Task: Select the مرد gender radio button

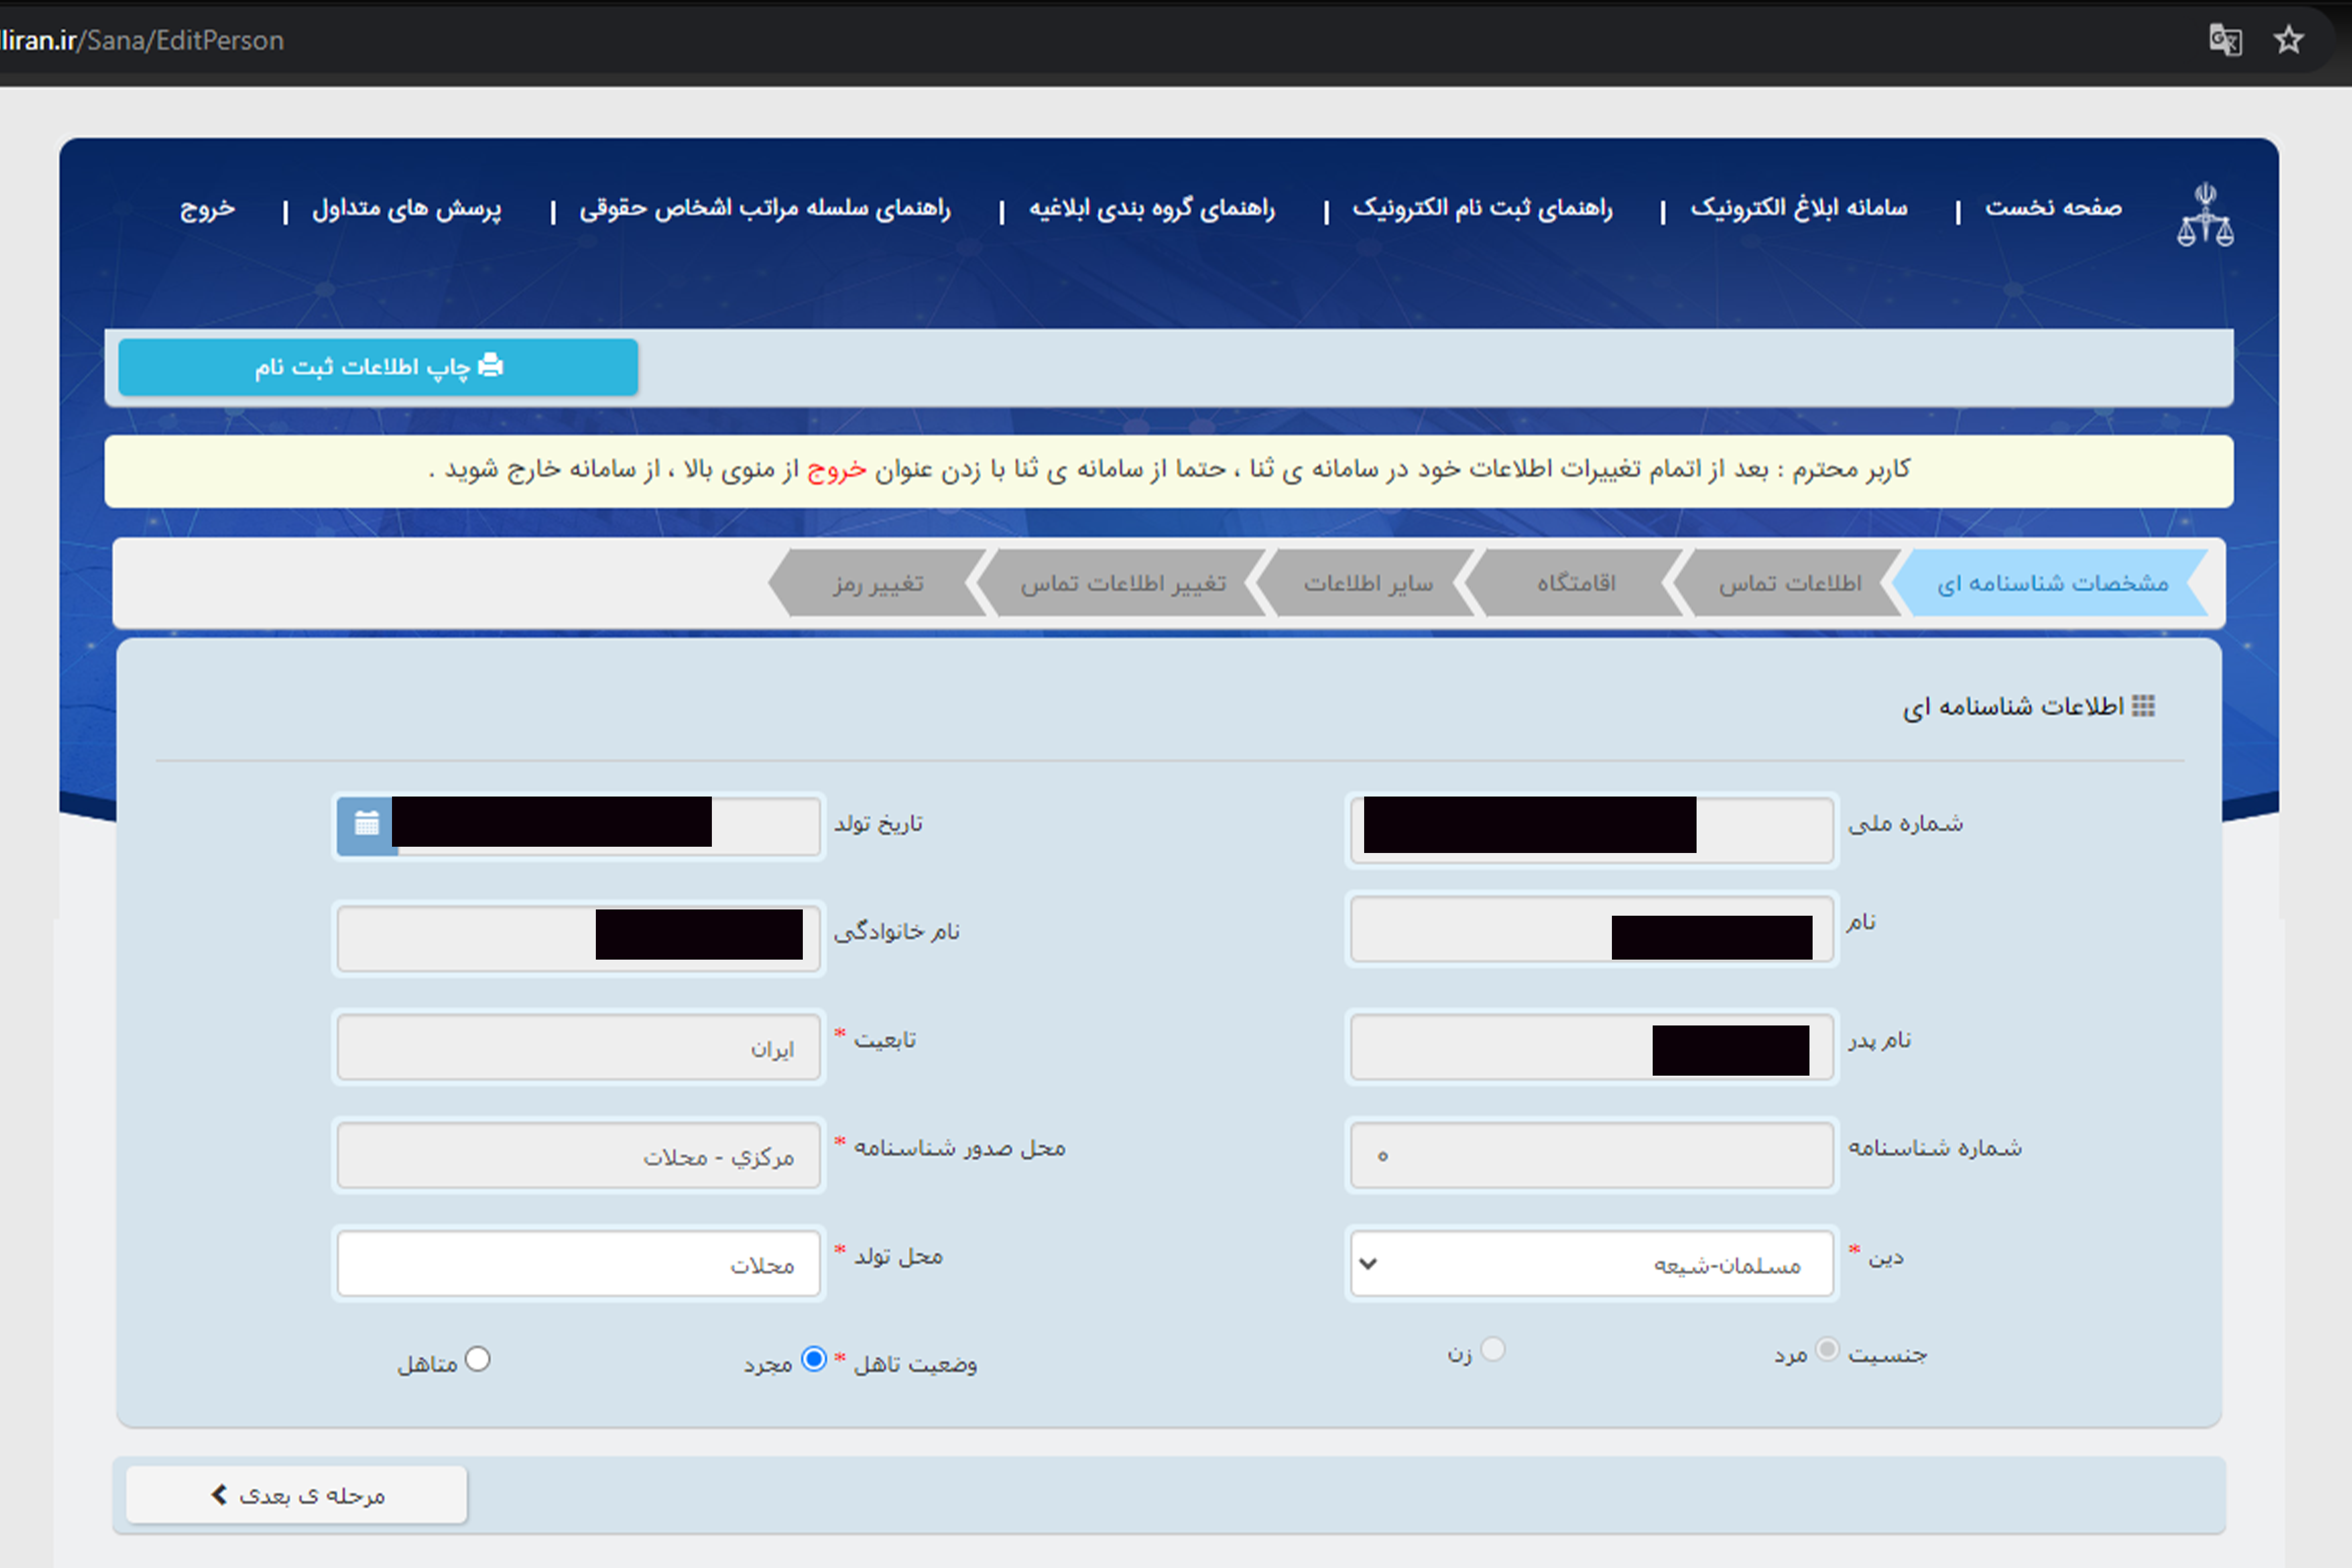Action: (x=1827, y=1350)
